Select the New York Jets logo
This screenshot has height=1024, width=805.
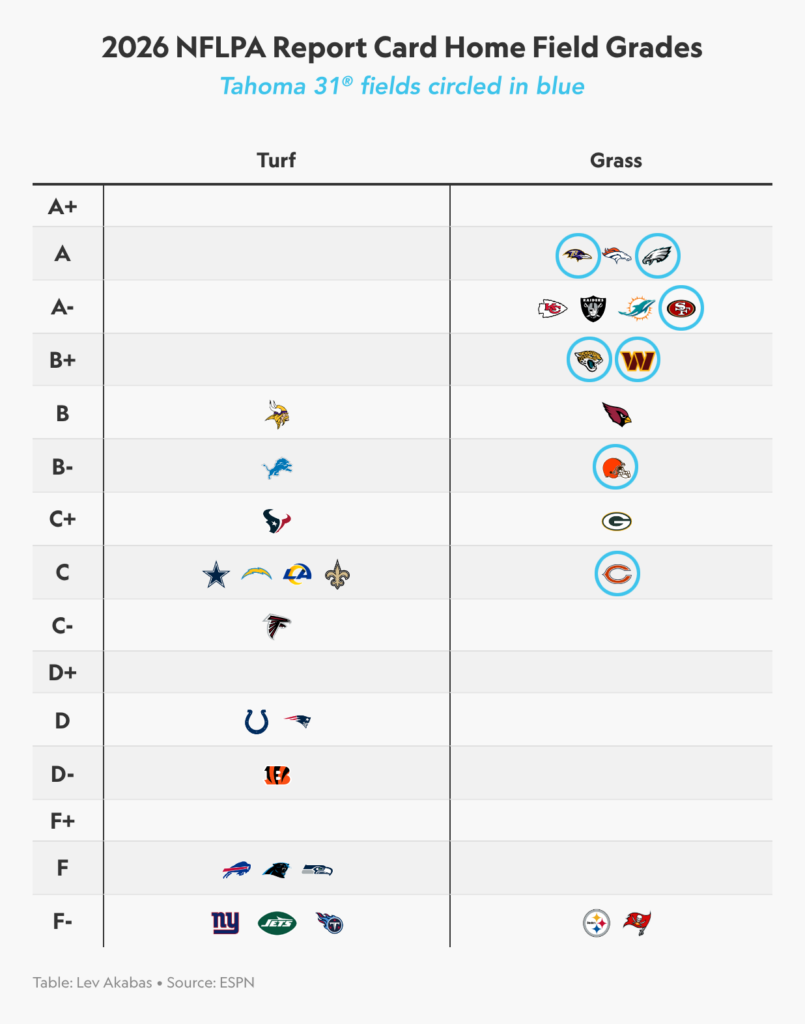pos(277,923)
